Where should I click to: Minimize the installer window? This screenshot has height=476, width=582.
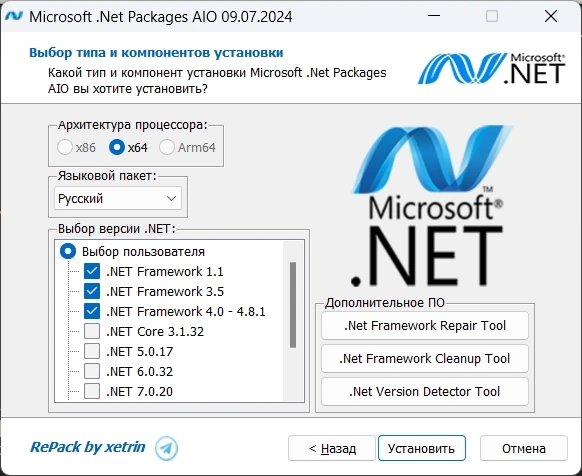click(x=434, y=16)
